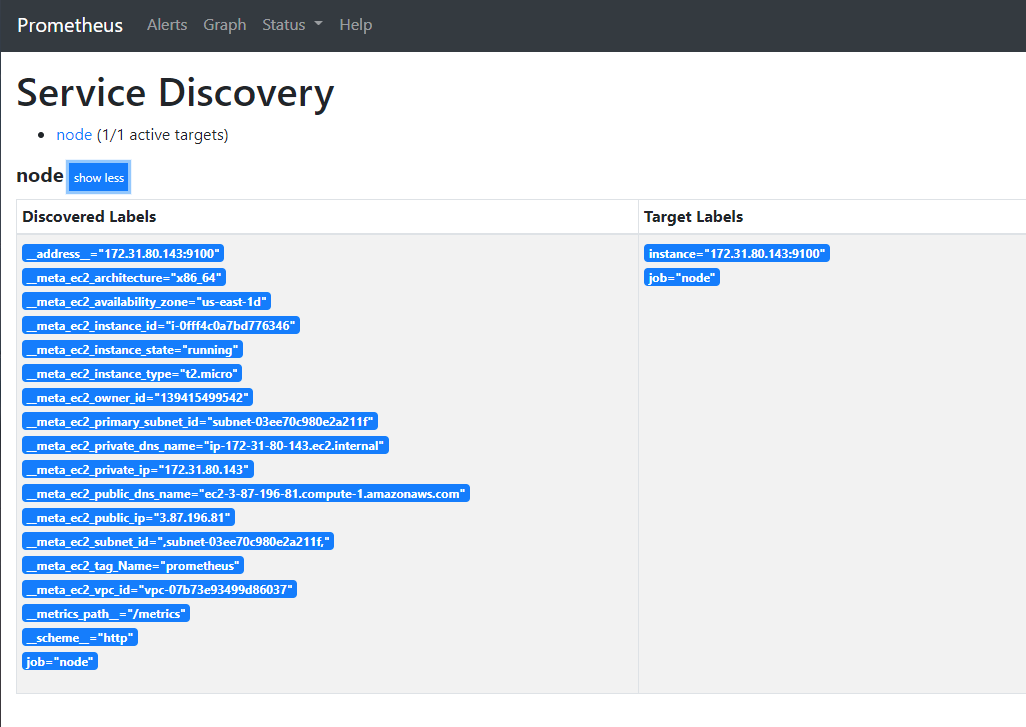Click the vpc_id label
This screenshot has height=727, width=1026.
tap(159, 590)
